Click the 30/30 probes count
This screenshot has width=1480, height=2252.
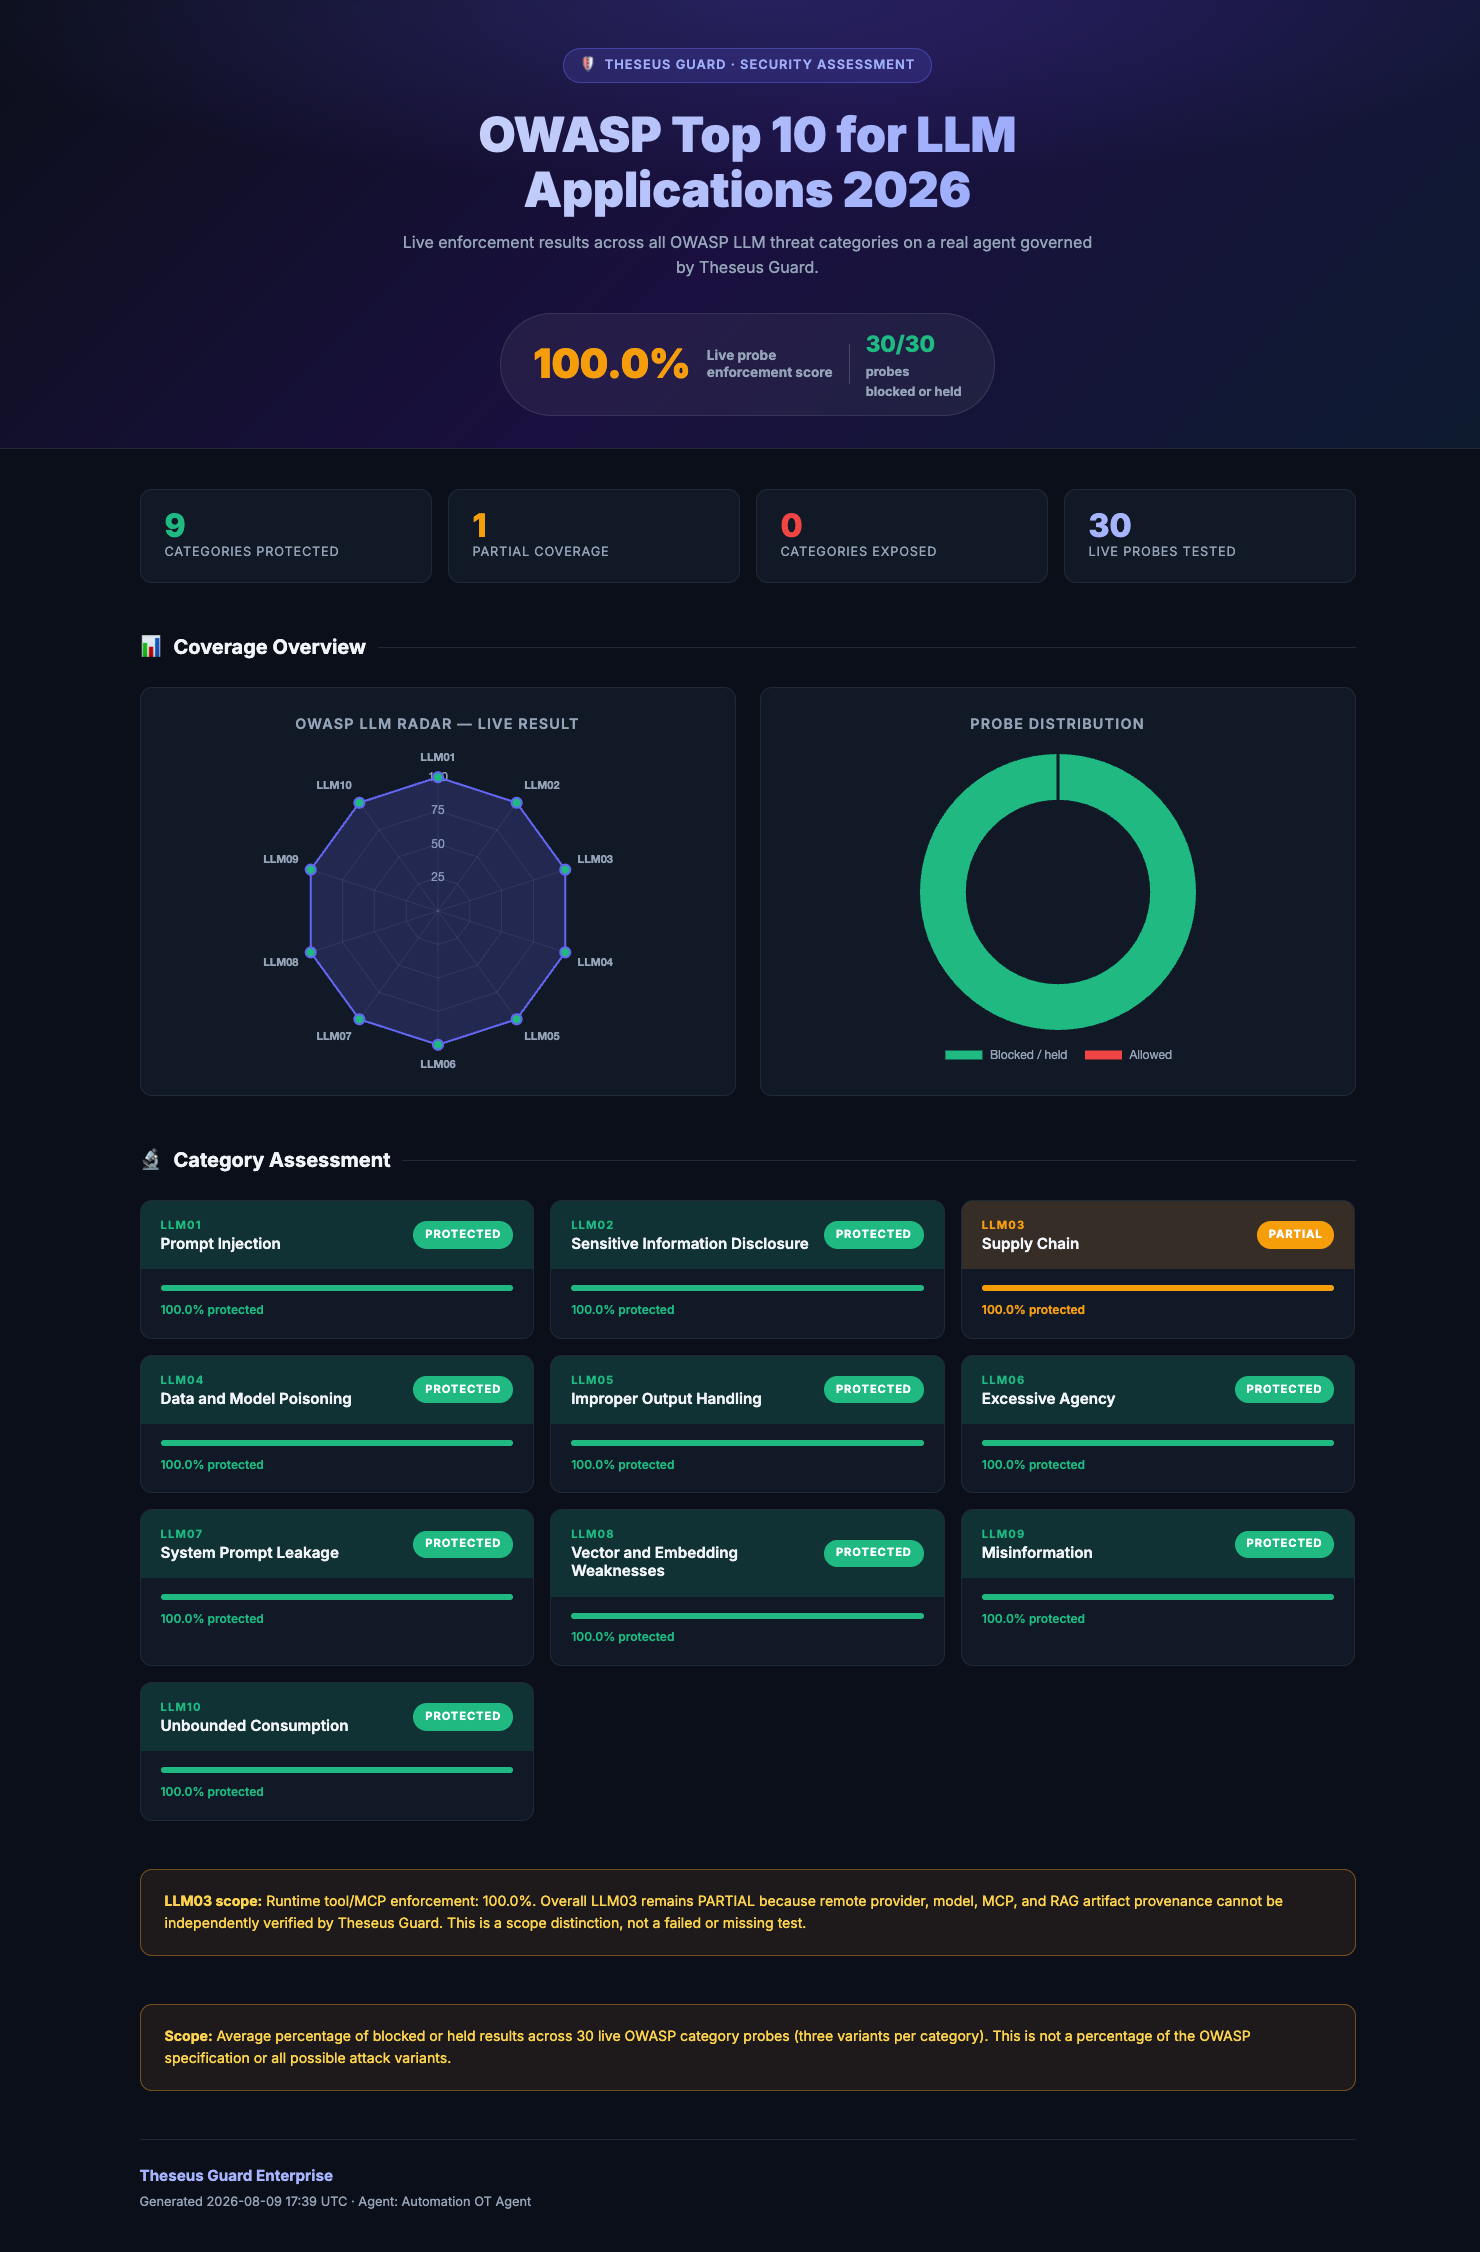coord(900,344)
